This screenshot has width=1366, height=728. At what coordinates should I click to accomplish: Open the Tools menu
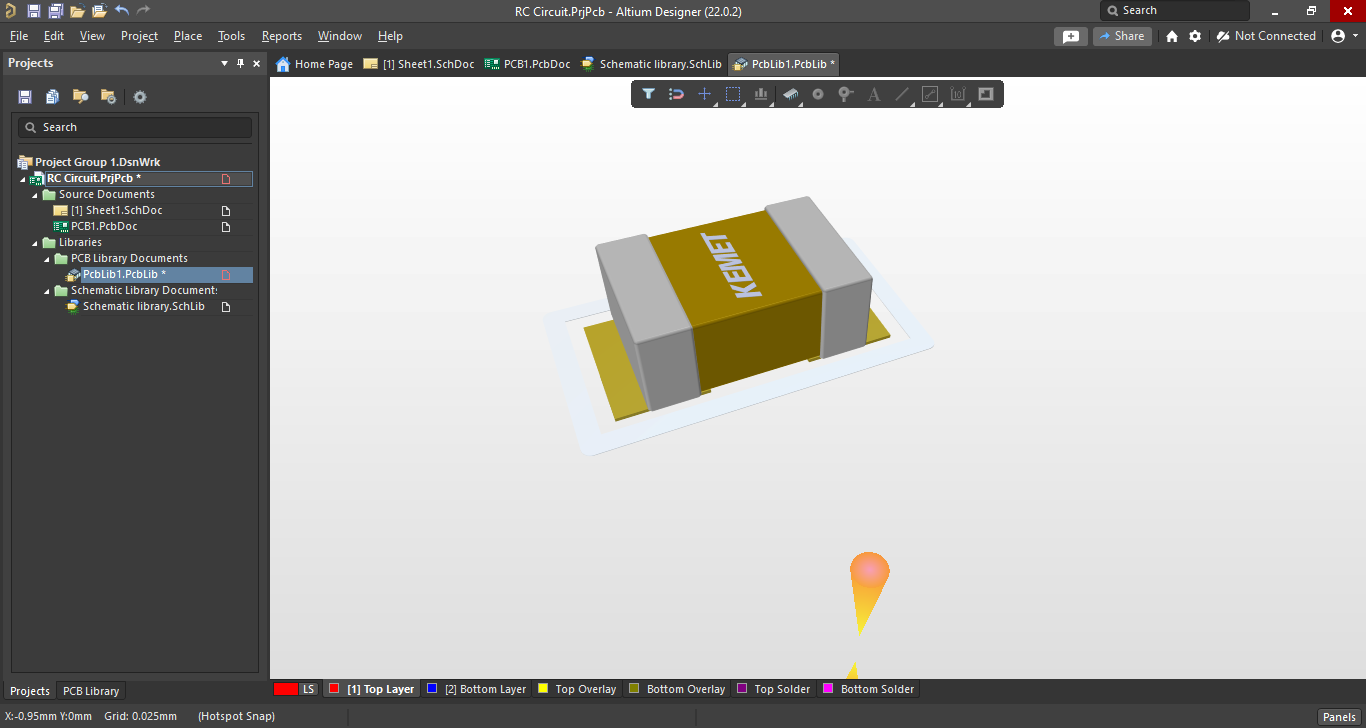(231, 36)
